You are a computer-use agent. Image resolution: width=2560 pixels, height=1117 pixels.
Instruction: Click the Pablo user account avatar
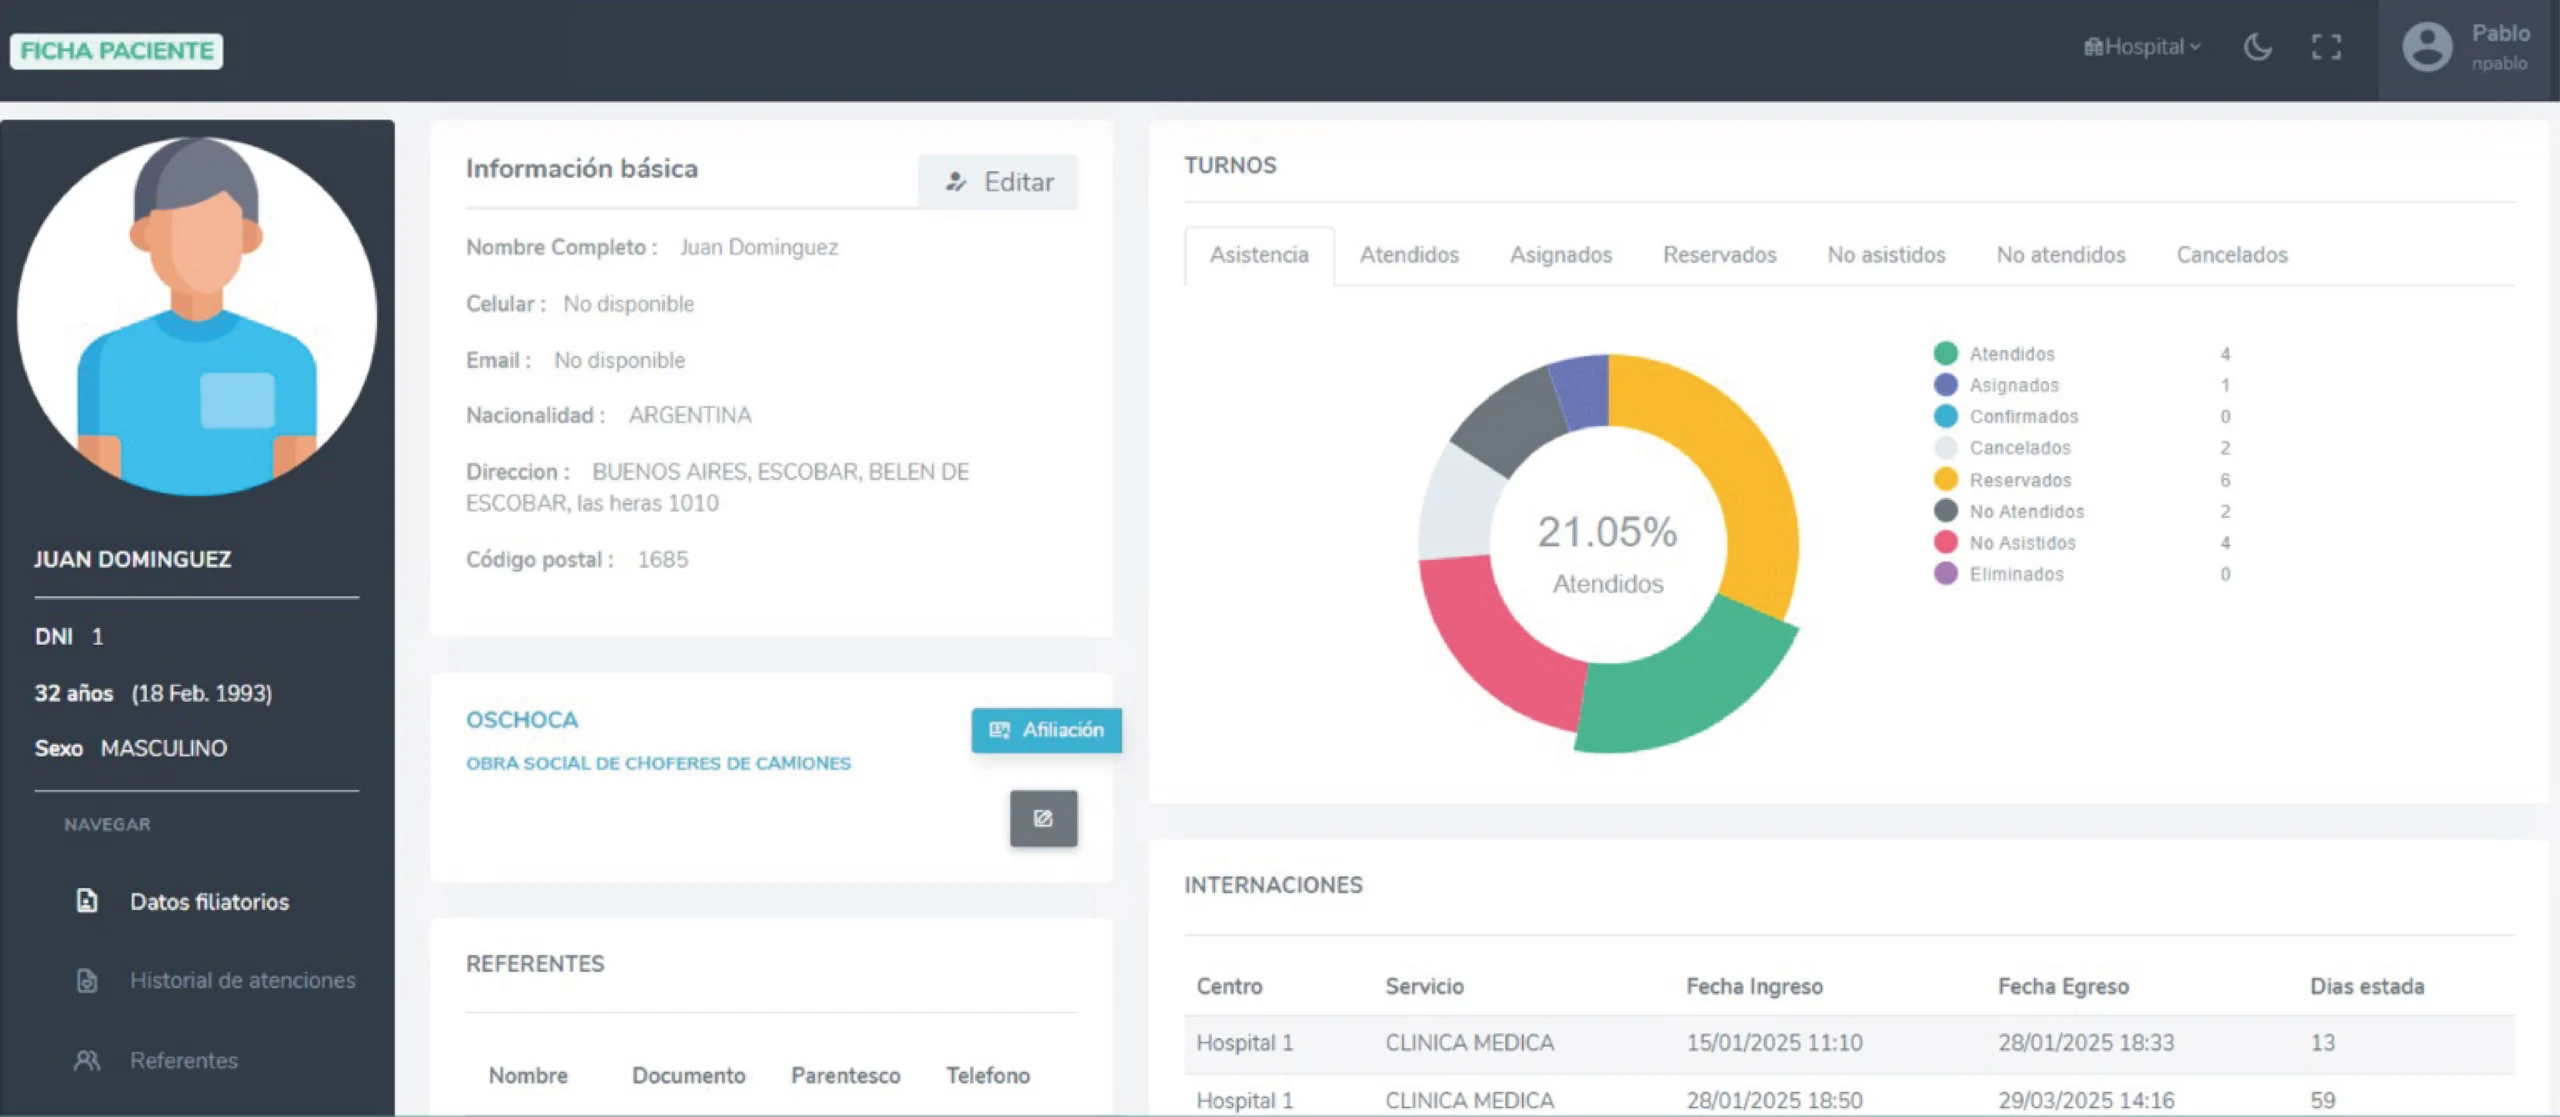(2427, 47)
